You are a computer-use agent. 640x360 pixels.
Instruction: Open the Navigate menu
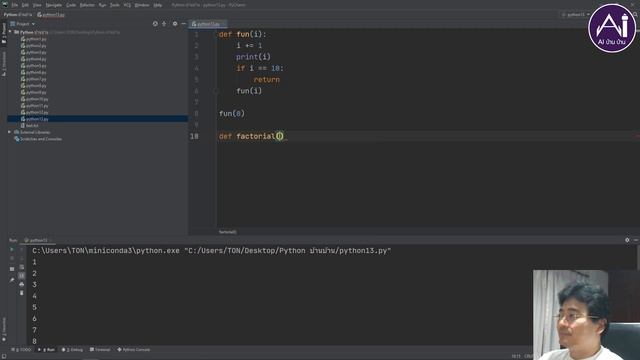(x=53, y=5)
